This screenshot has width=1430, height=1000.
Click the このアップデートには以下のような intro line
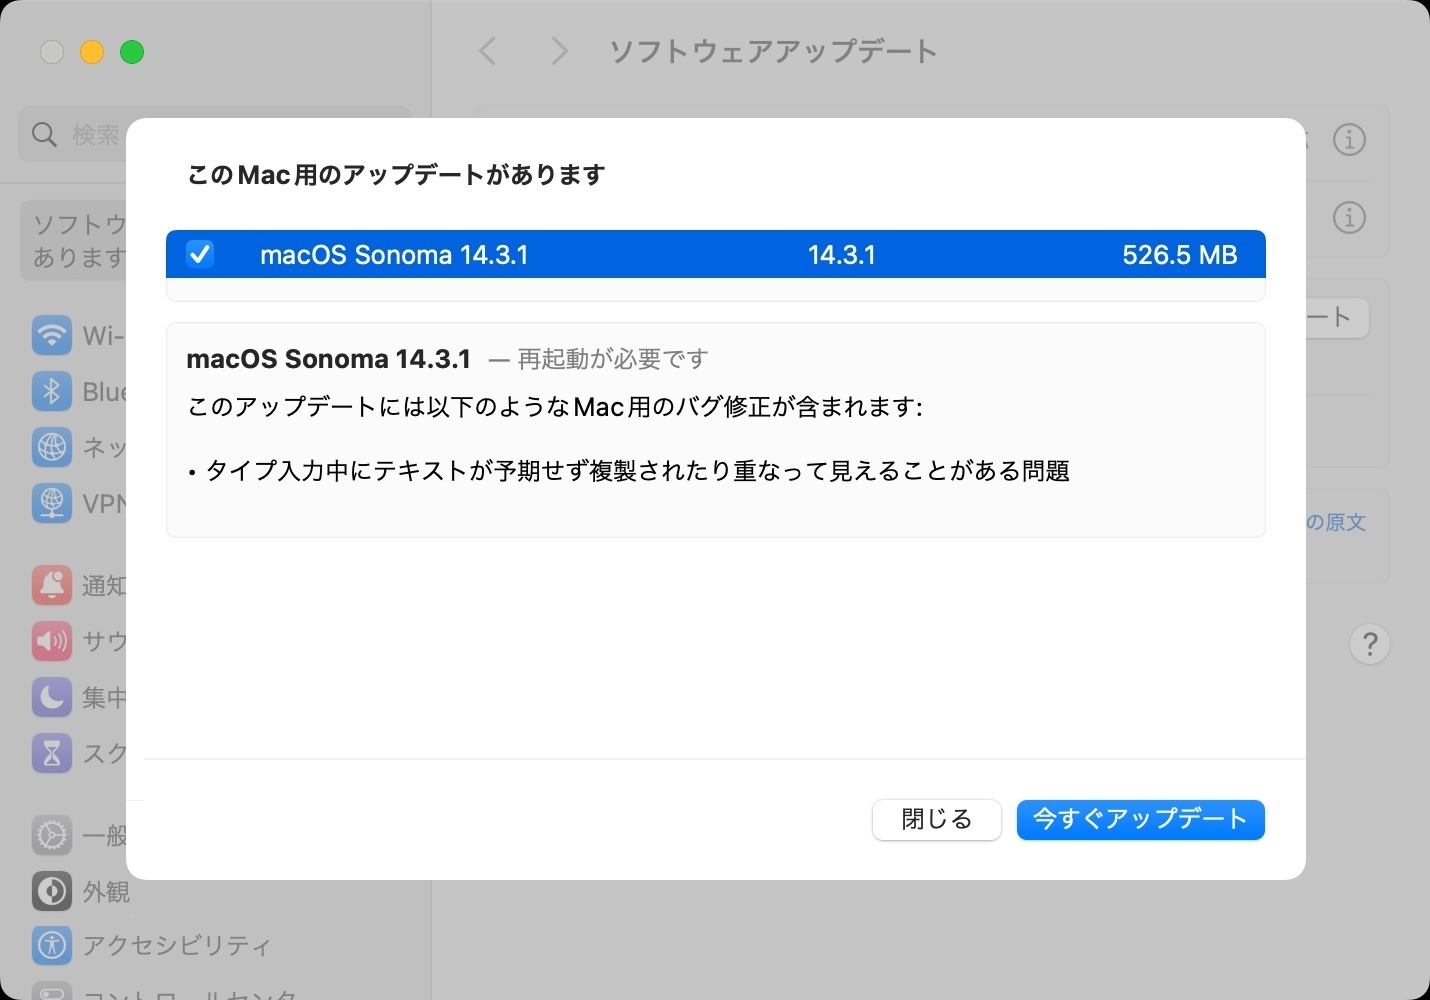pos(555,407)
